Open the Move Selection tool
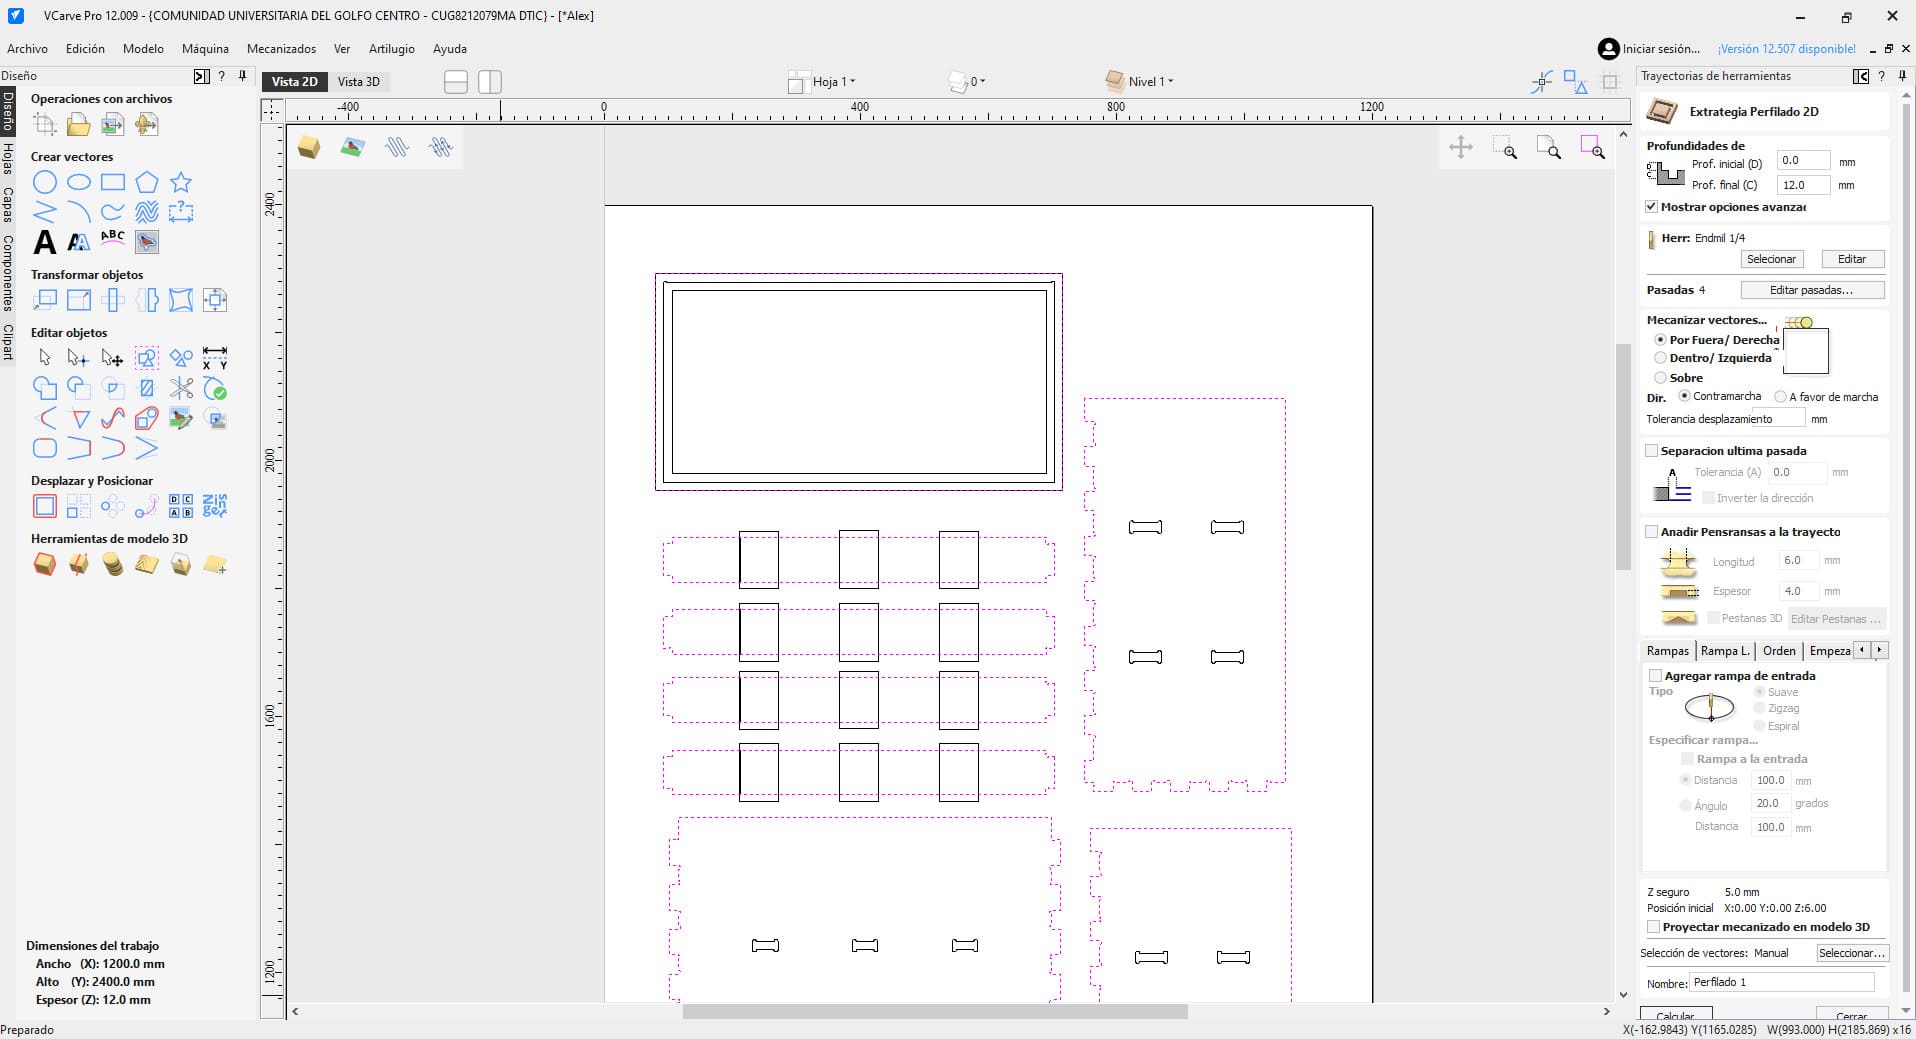 (45, 300)
